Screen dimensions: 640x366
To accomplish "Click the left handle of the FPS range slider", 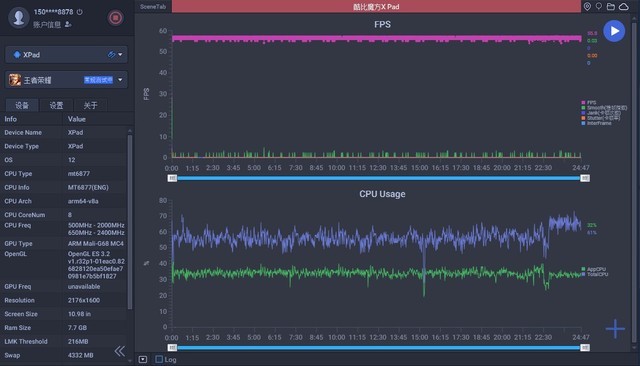I will [172, 178].
